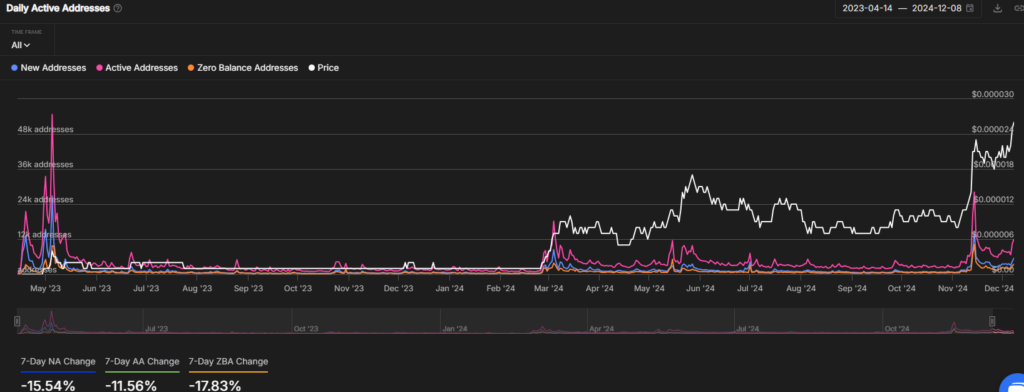The width and height of the screenshot is (1024, 392).
Task: Toggle the New Addresses series
Action: 49,68
